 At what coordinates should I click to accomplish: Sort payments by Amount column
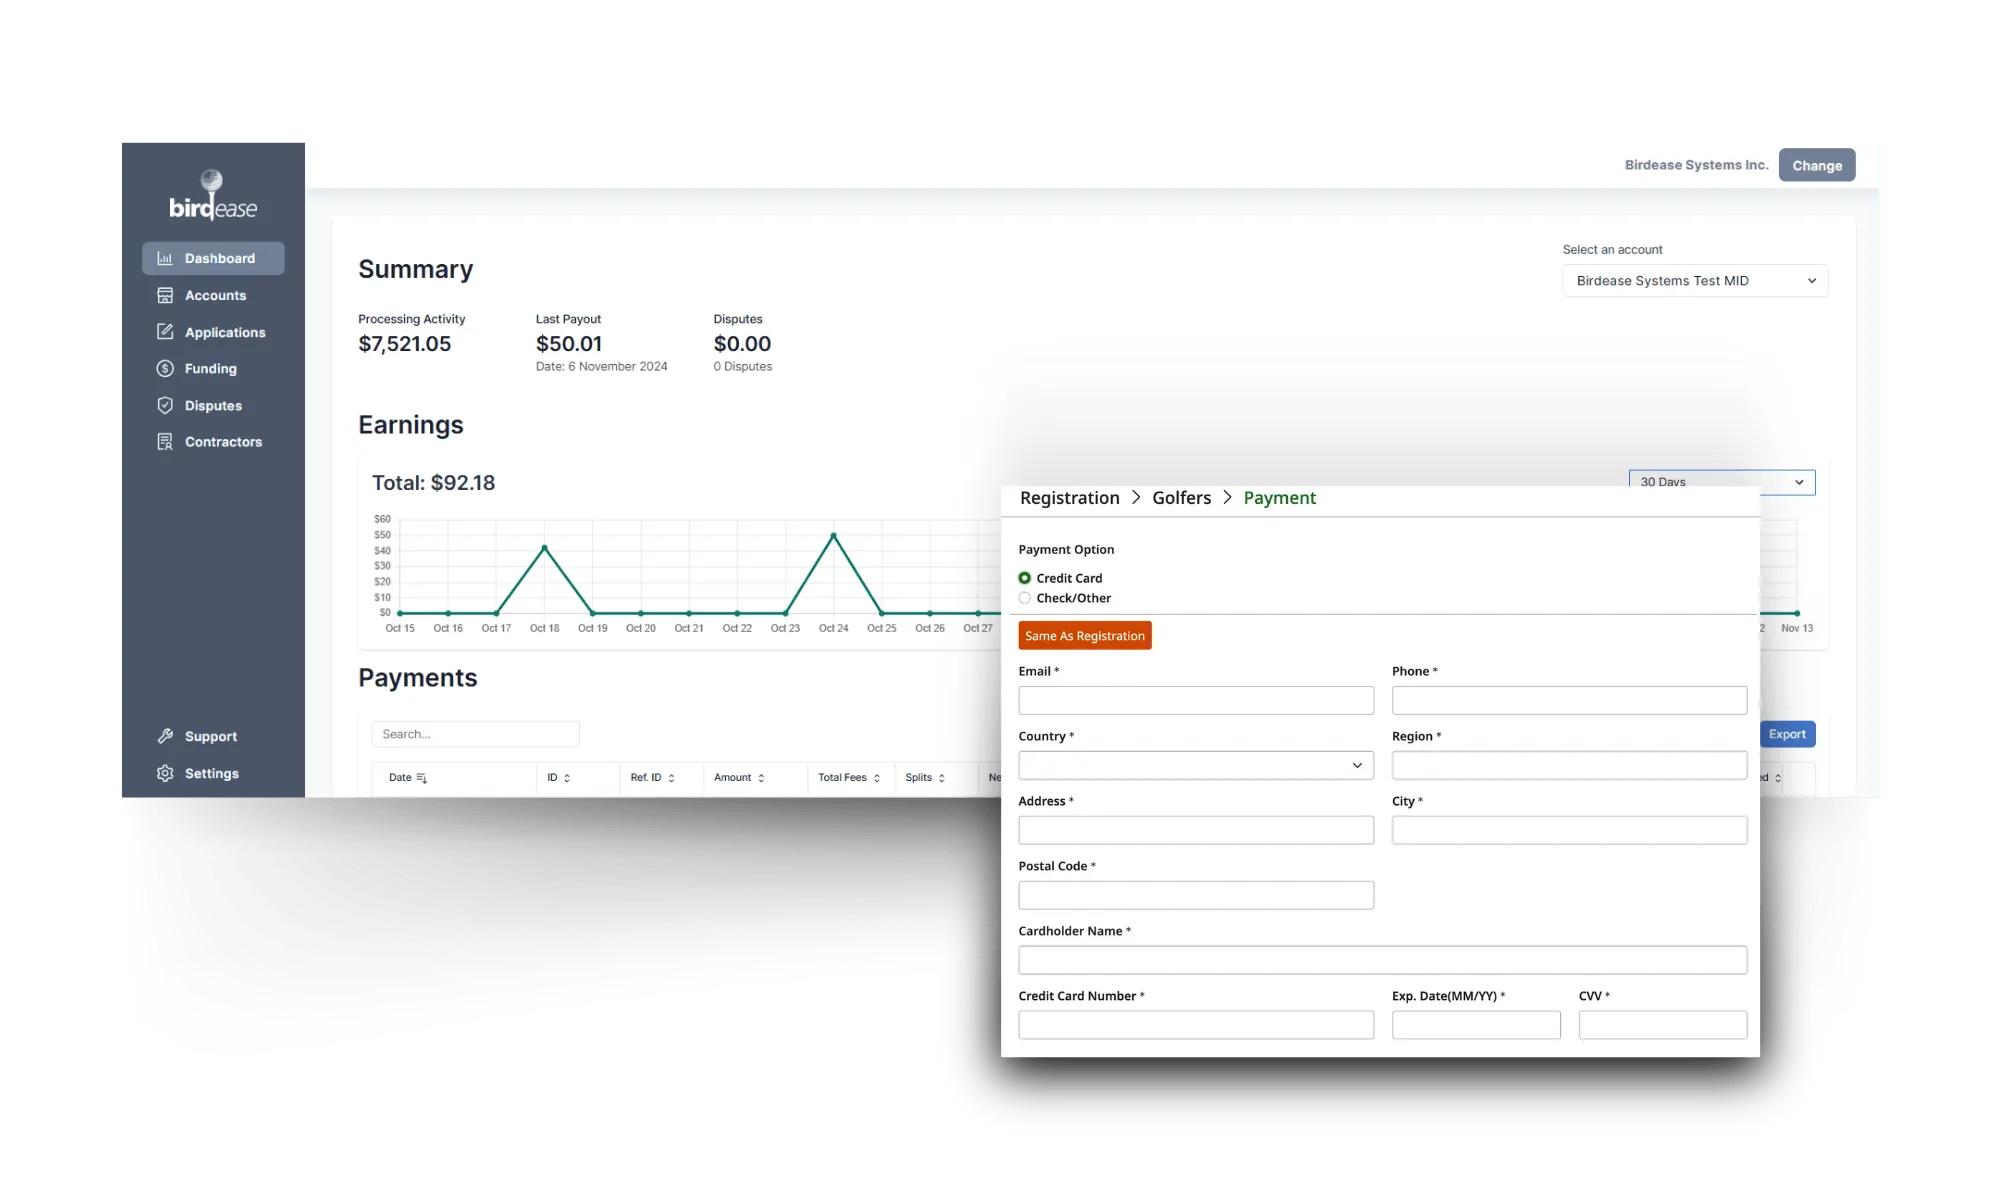pyautogui.click(x=740, y=777)
